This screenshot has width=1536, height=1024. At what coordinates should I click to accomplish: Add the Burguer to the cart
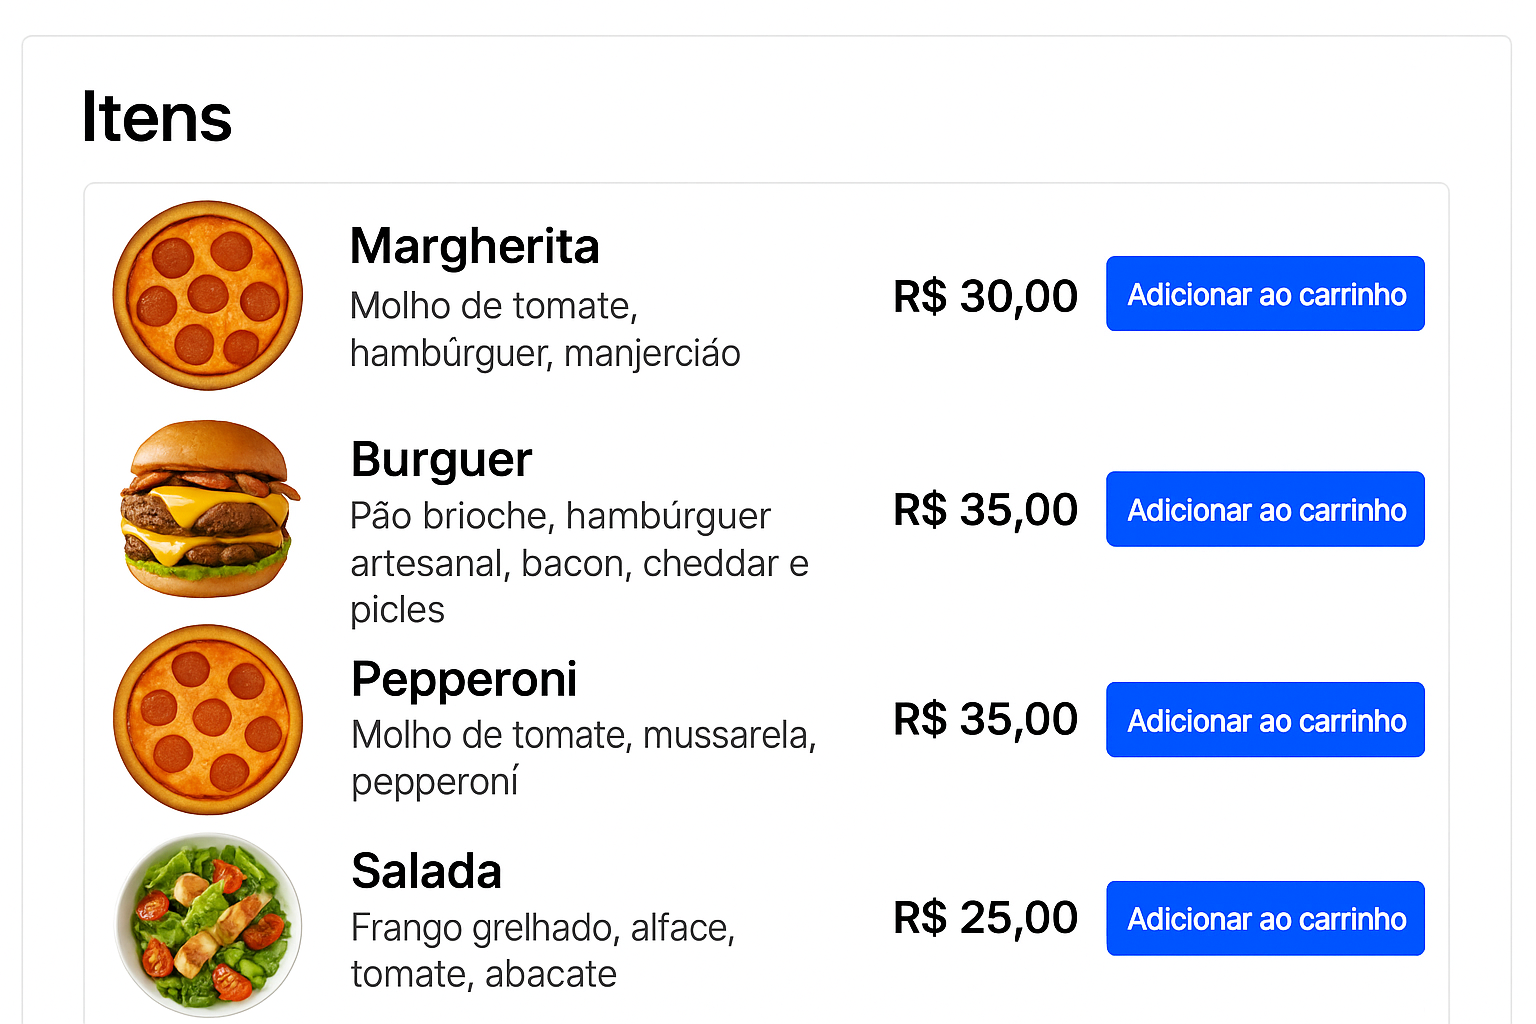(1265, 509)
